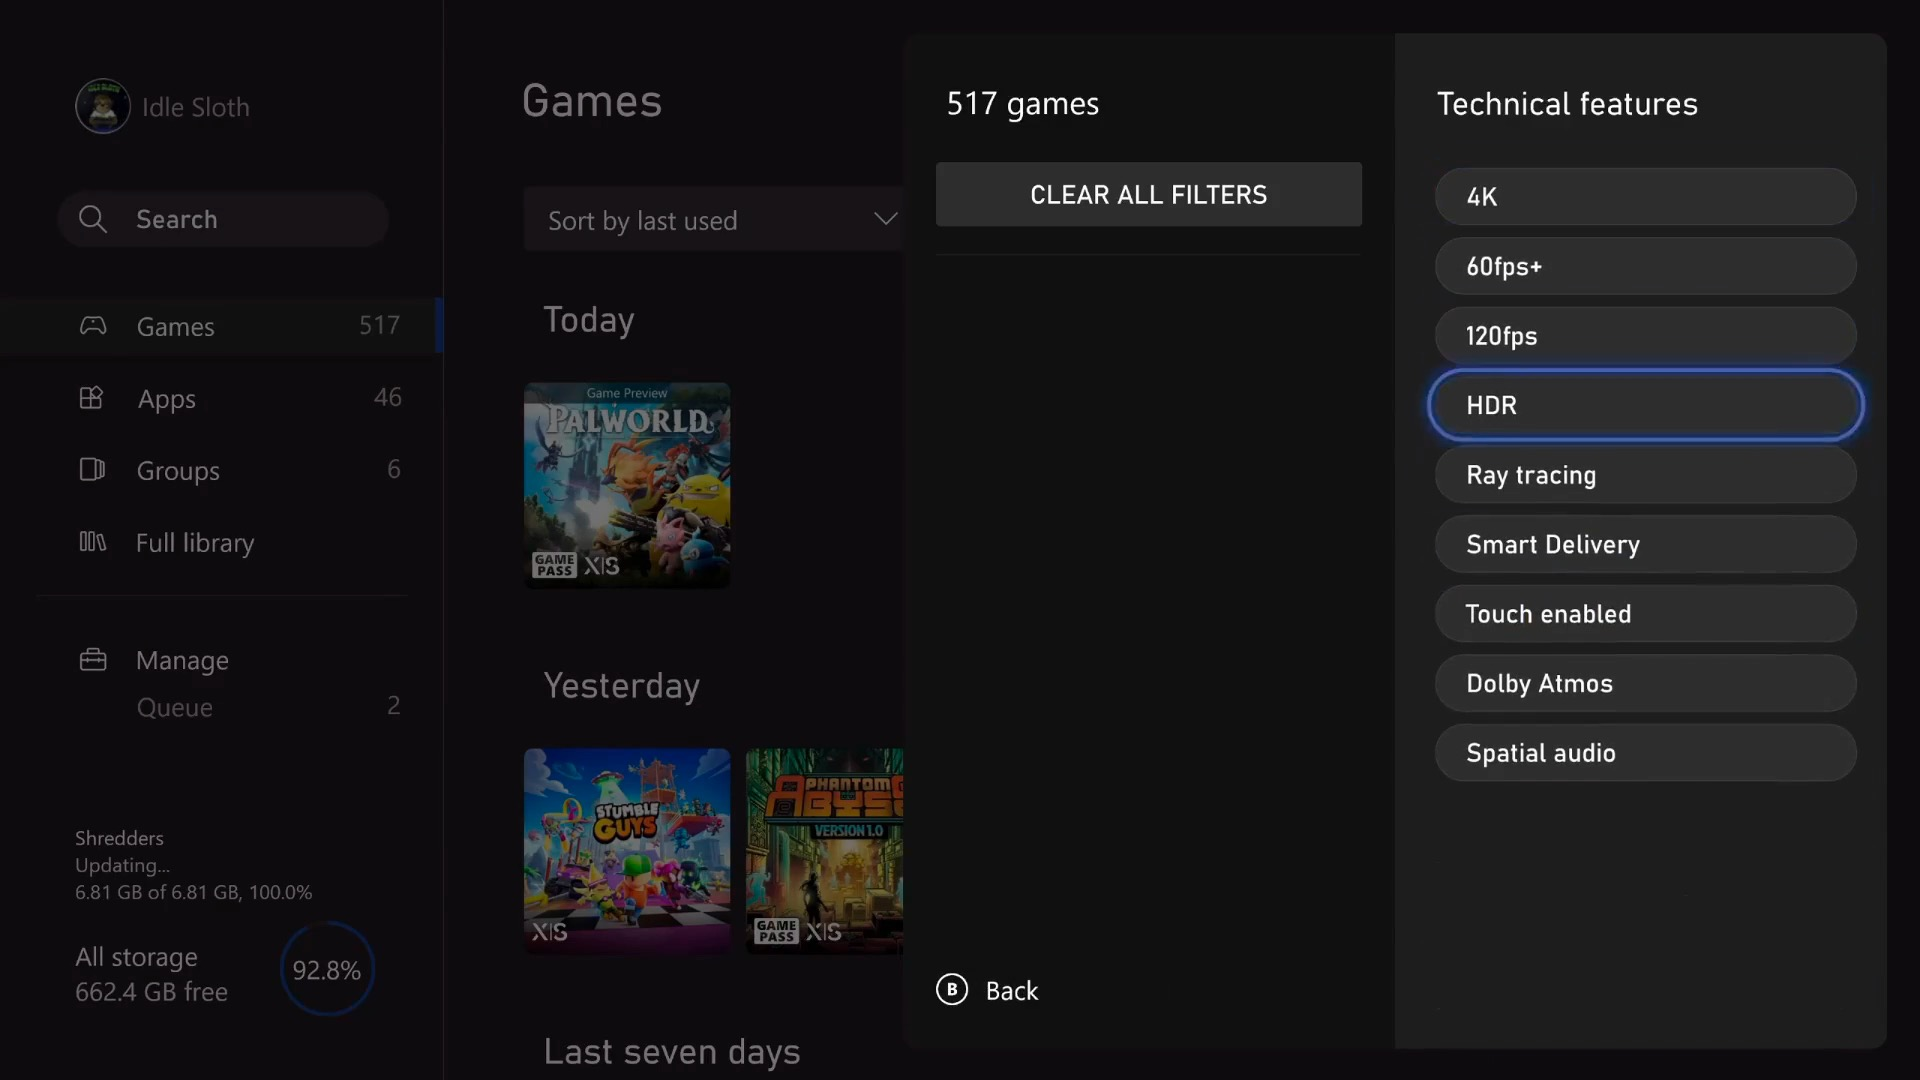Open the Queue menu item
This screenshot has width=1920, height=1080.
point(175,707)
